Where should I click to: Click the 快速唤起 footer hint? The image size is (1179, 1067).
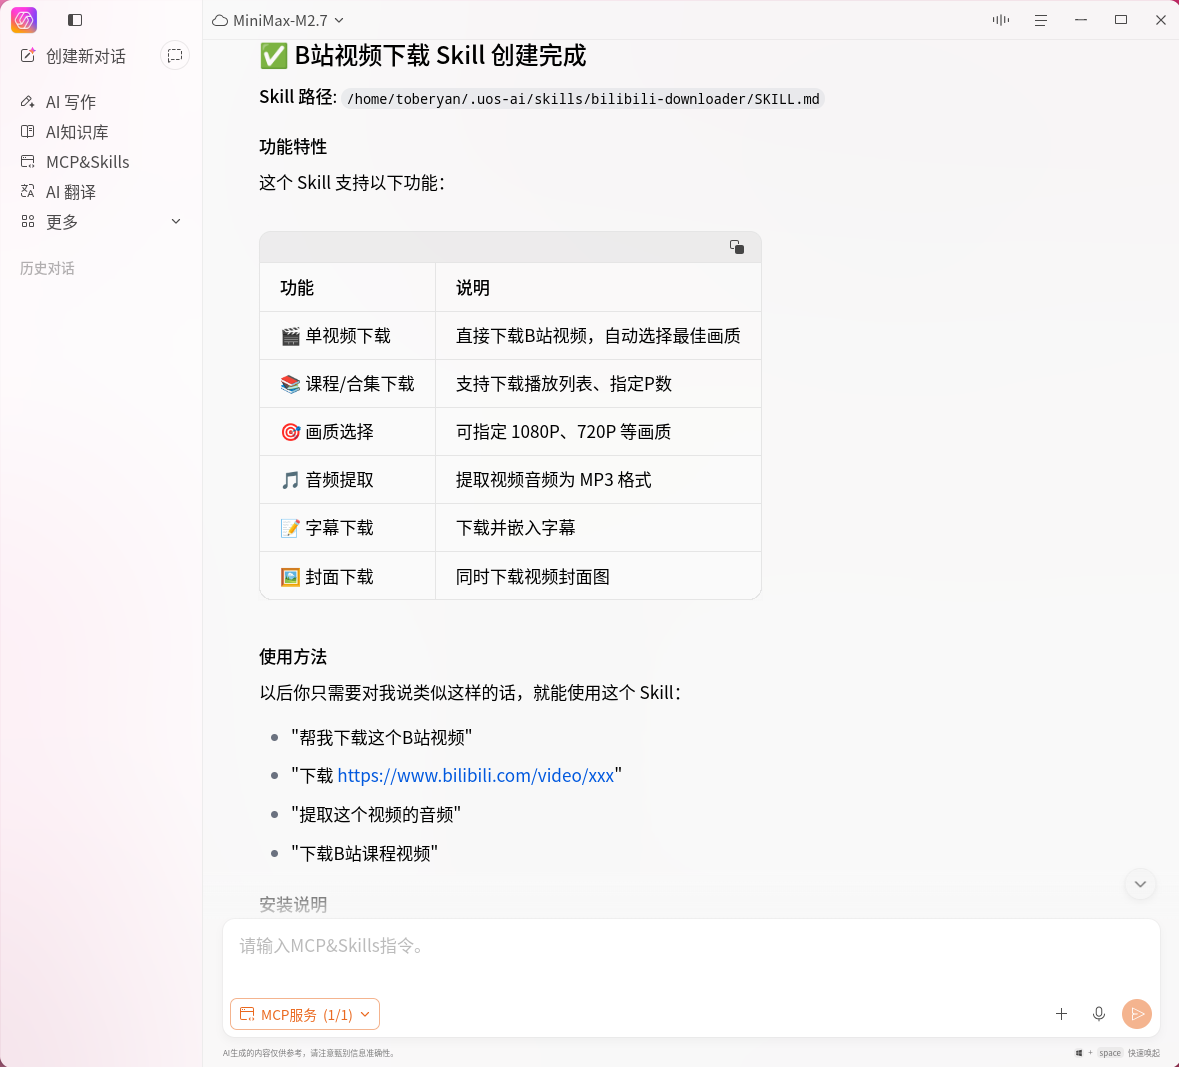1144,1053
